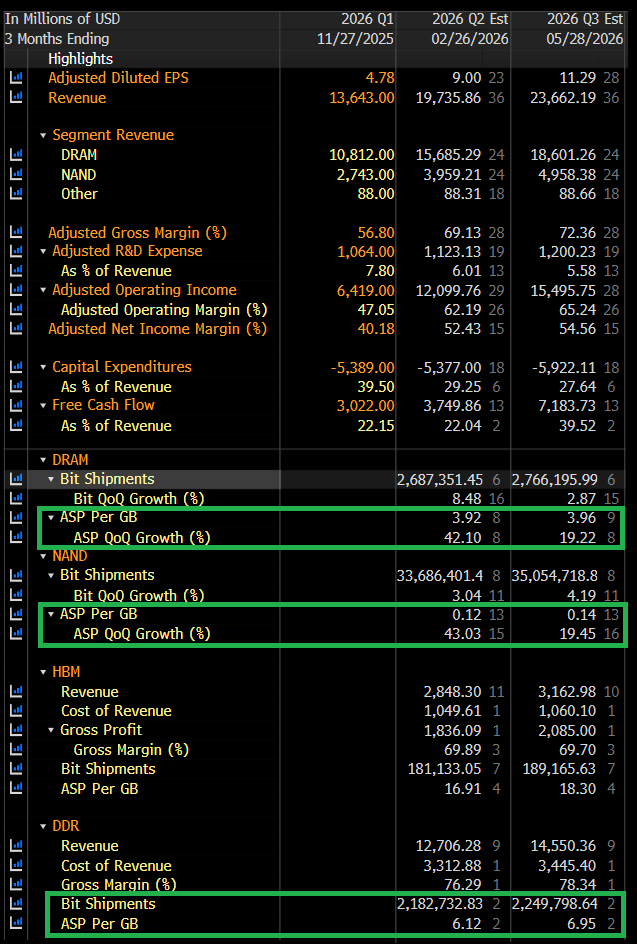Screen dimensions: 637x944
Task: Open chart icon for DDR Revenue 12,706.28 row
Action: coord(16,846)
